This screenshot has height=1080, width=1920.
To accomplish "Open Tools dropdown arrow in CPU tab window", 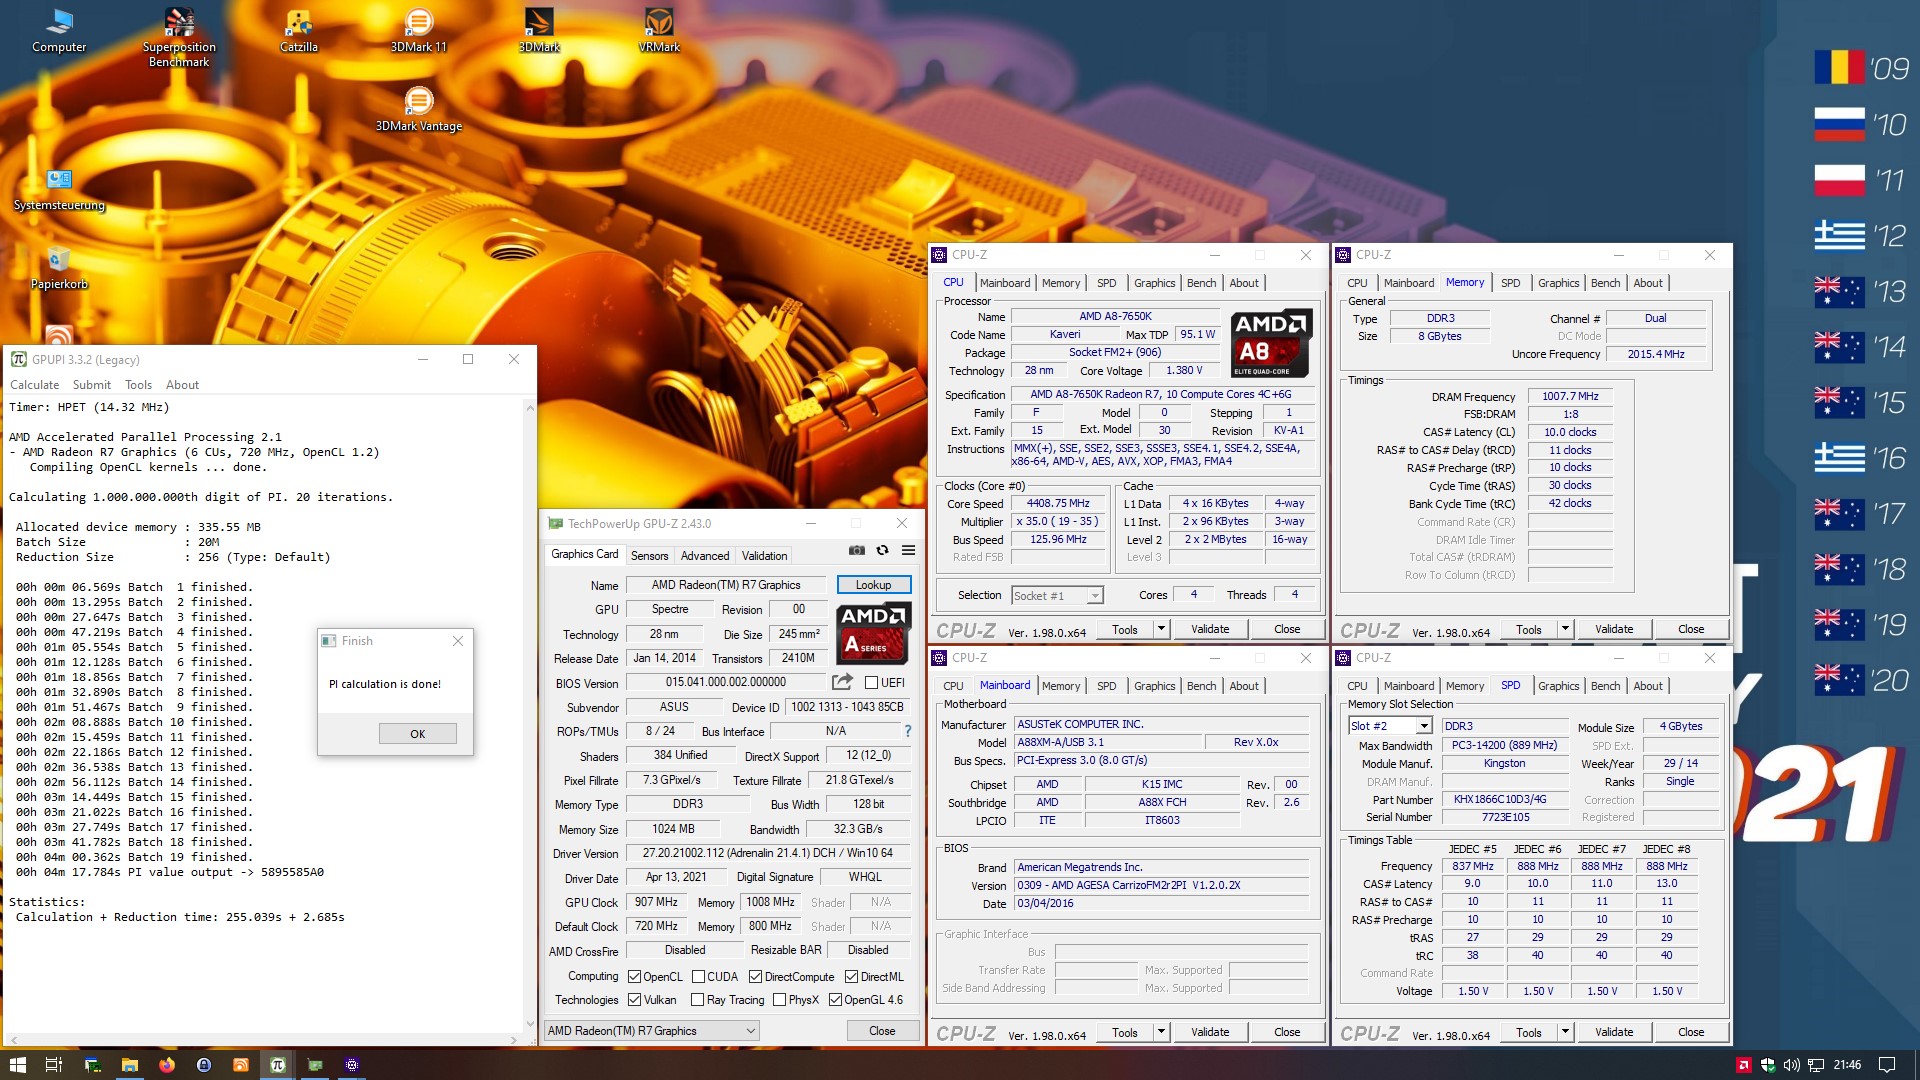I will [1161, 629].
